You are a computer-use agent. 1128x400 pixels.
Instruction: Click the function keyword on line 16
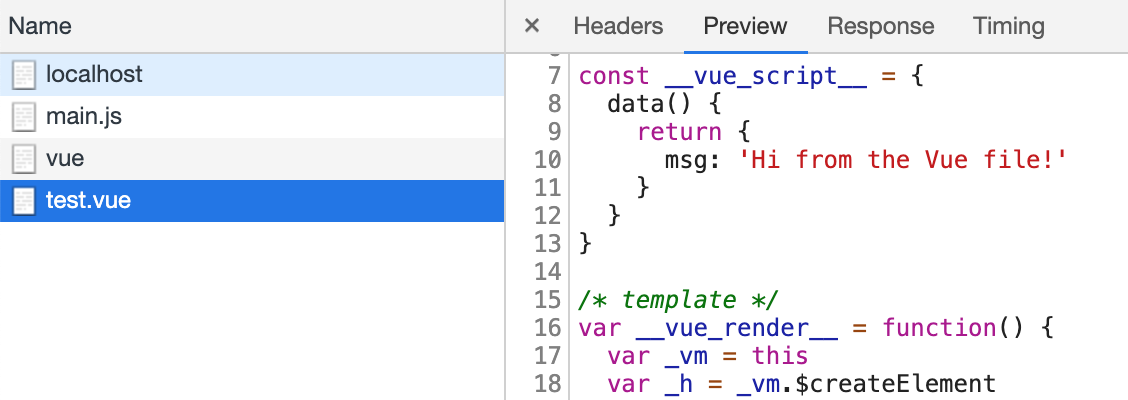point(939,327)
